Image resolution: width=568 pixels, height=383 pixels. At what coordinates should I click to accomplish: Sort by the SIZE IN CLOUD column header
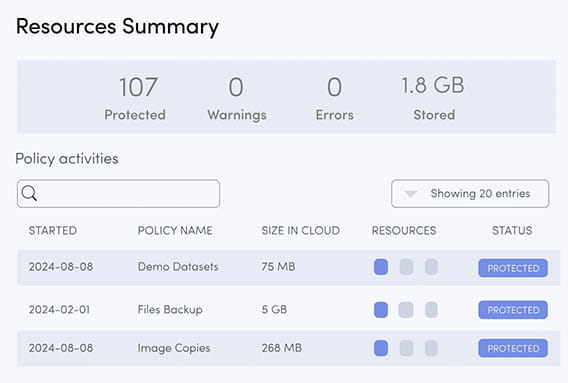[301, 230]
